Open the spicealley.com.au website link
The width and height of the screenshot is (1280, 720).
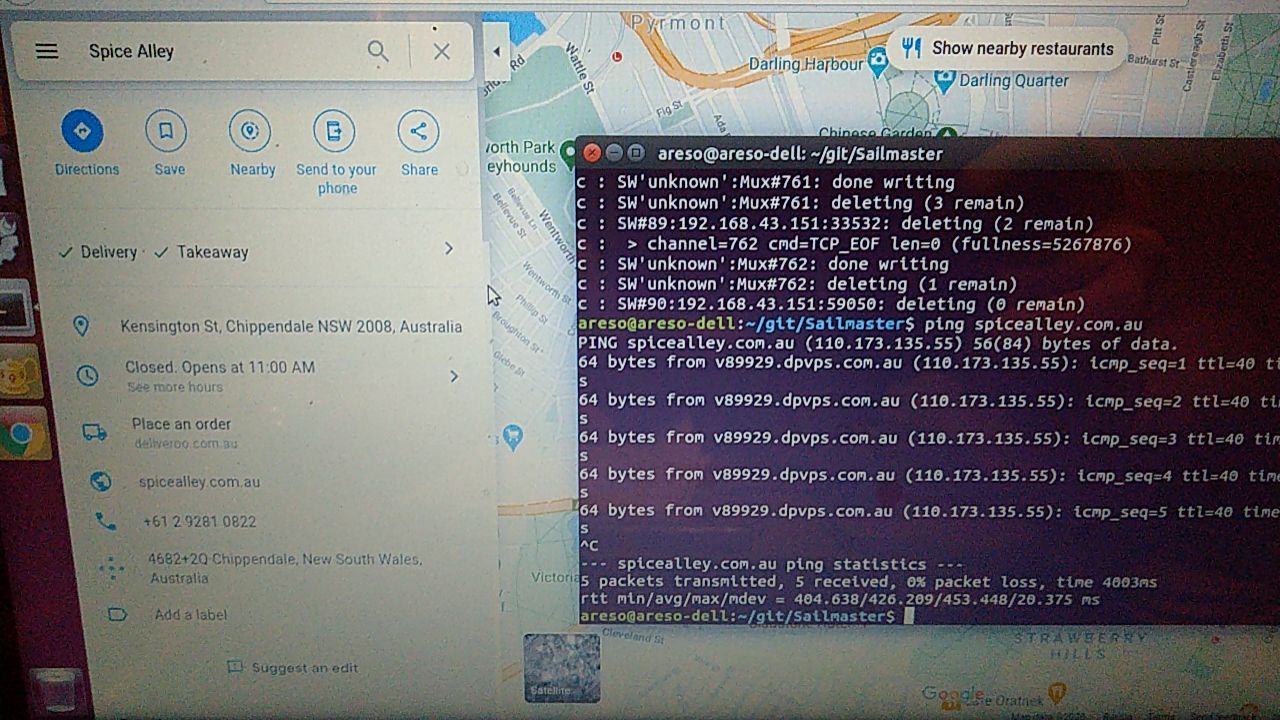[x=199, y=482]
